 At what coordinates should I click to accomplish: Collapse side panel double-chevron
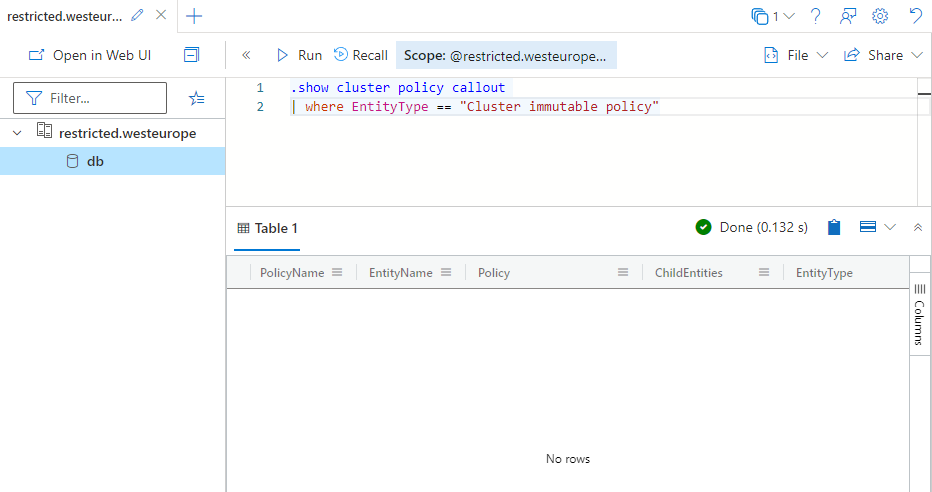(x=246, y=55)
